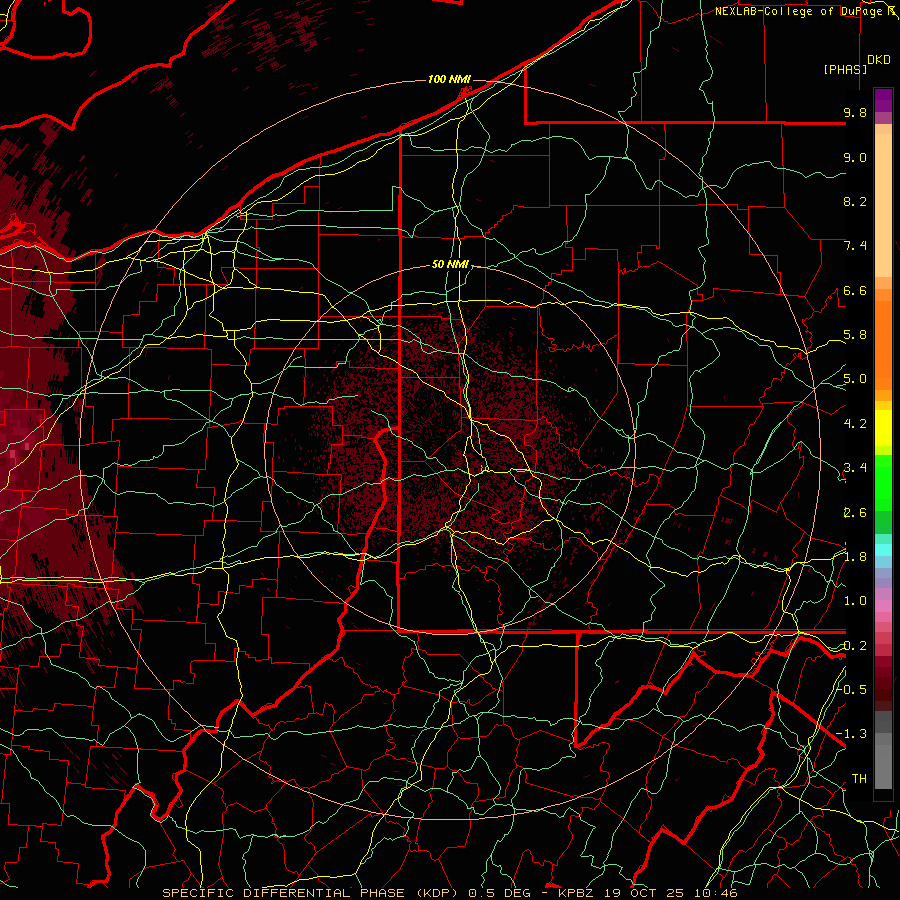Click the bright green color bar segment

click(x=883, y=482)
